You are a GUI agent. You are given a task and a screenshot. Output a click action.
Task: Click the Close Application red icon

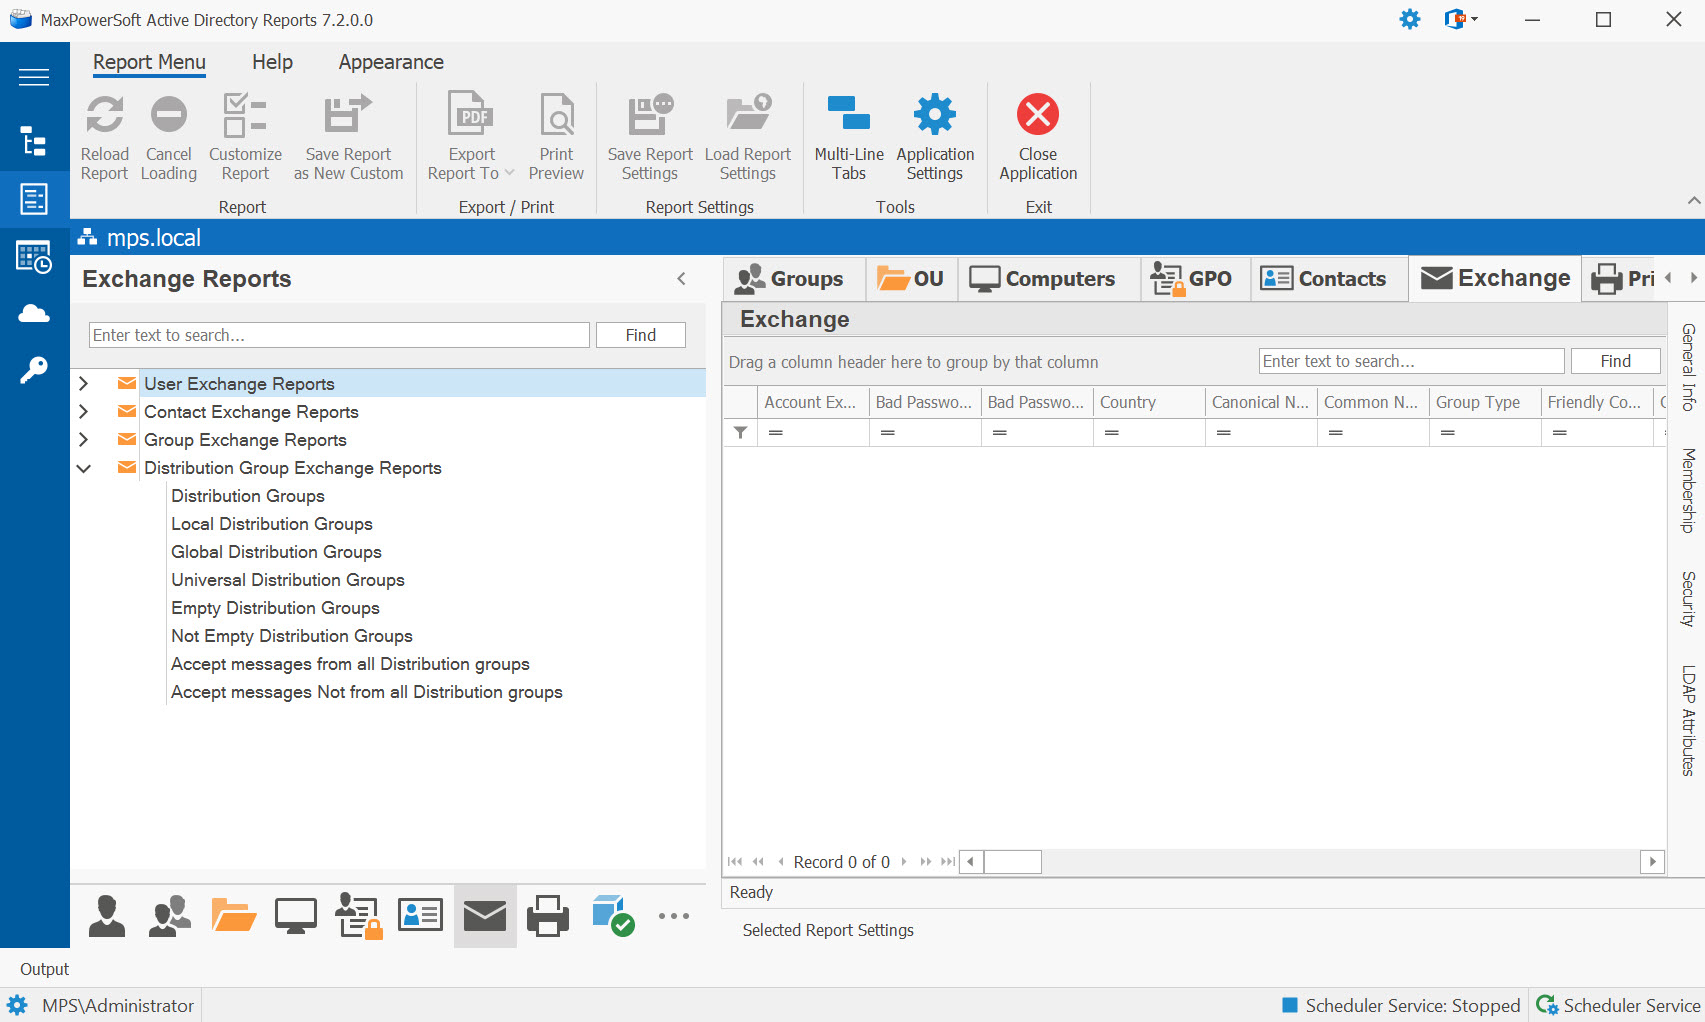[1037, 116]
